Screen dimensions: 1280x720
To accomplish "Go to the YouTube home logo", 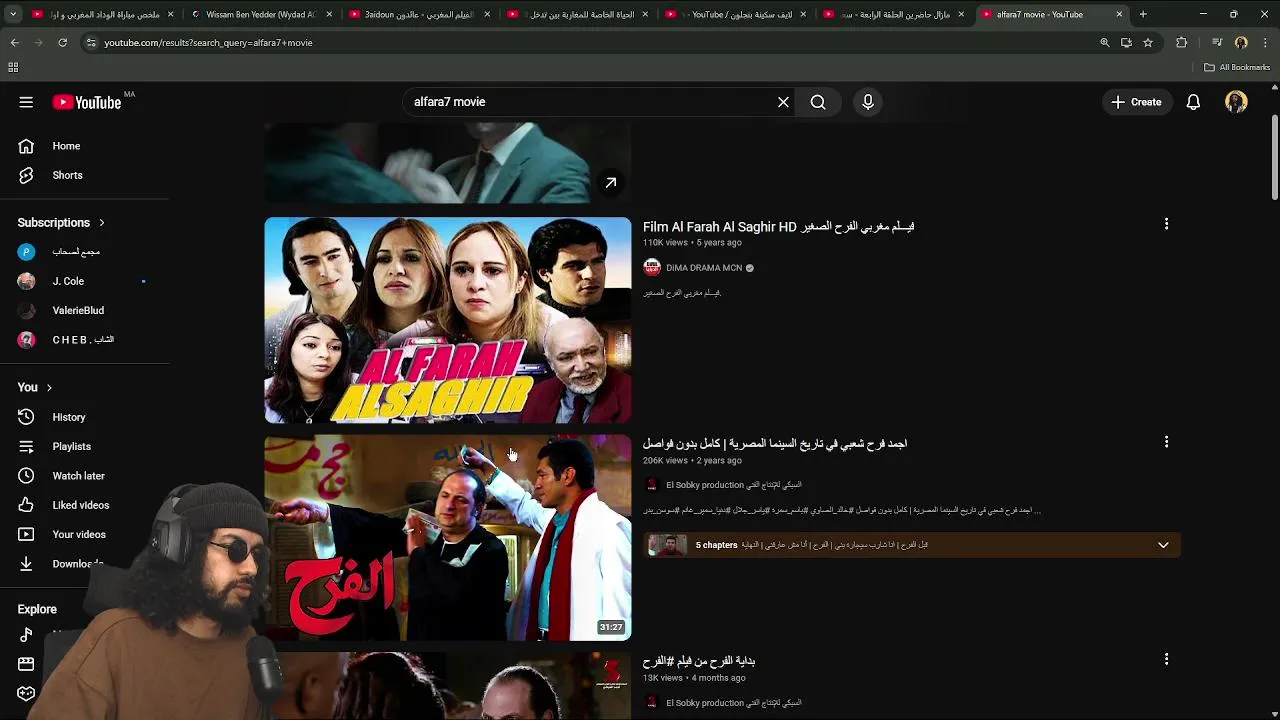I will 87,102.
